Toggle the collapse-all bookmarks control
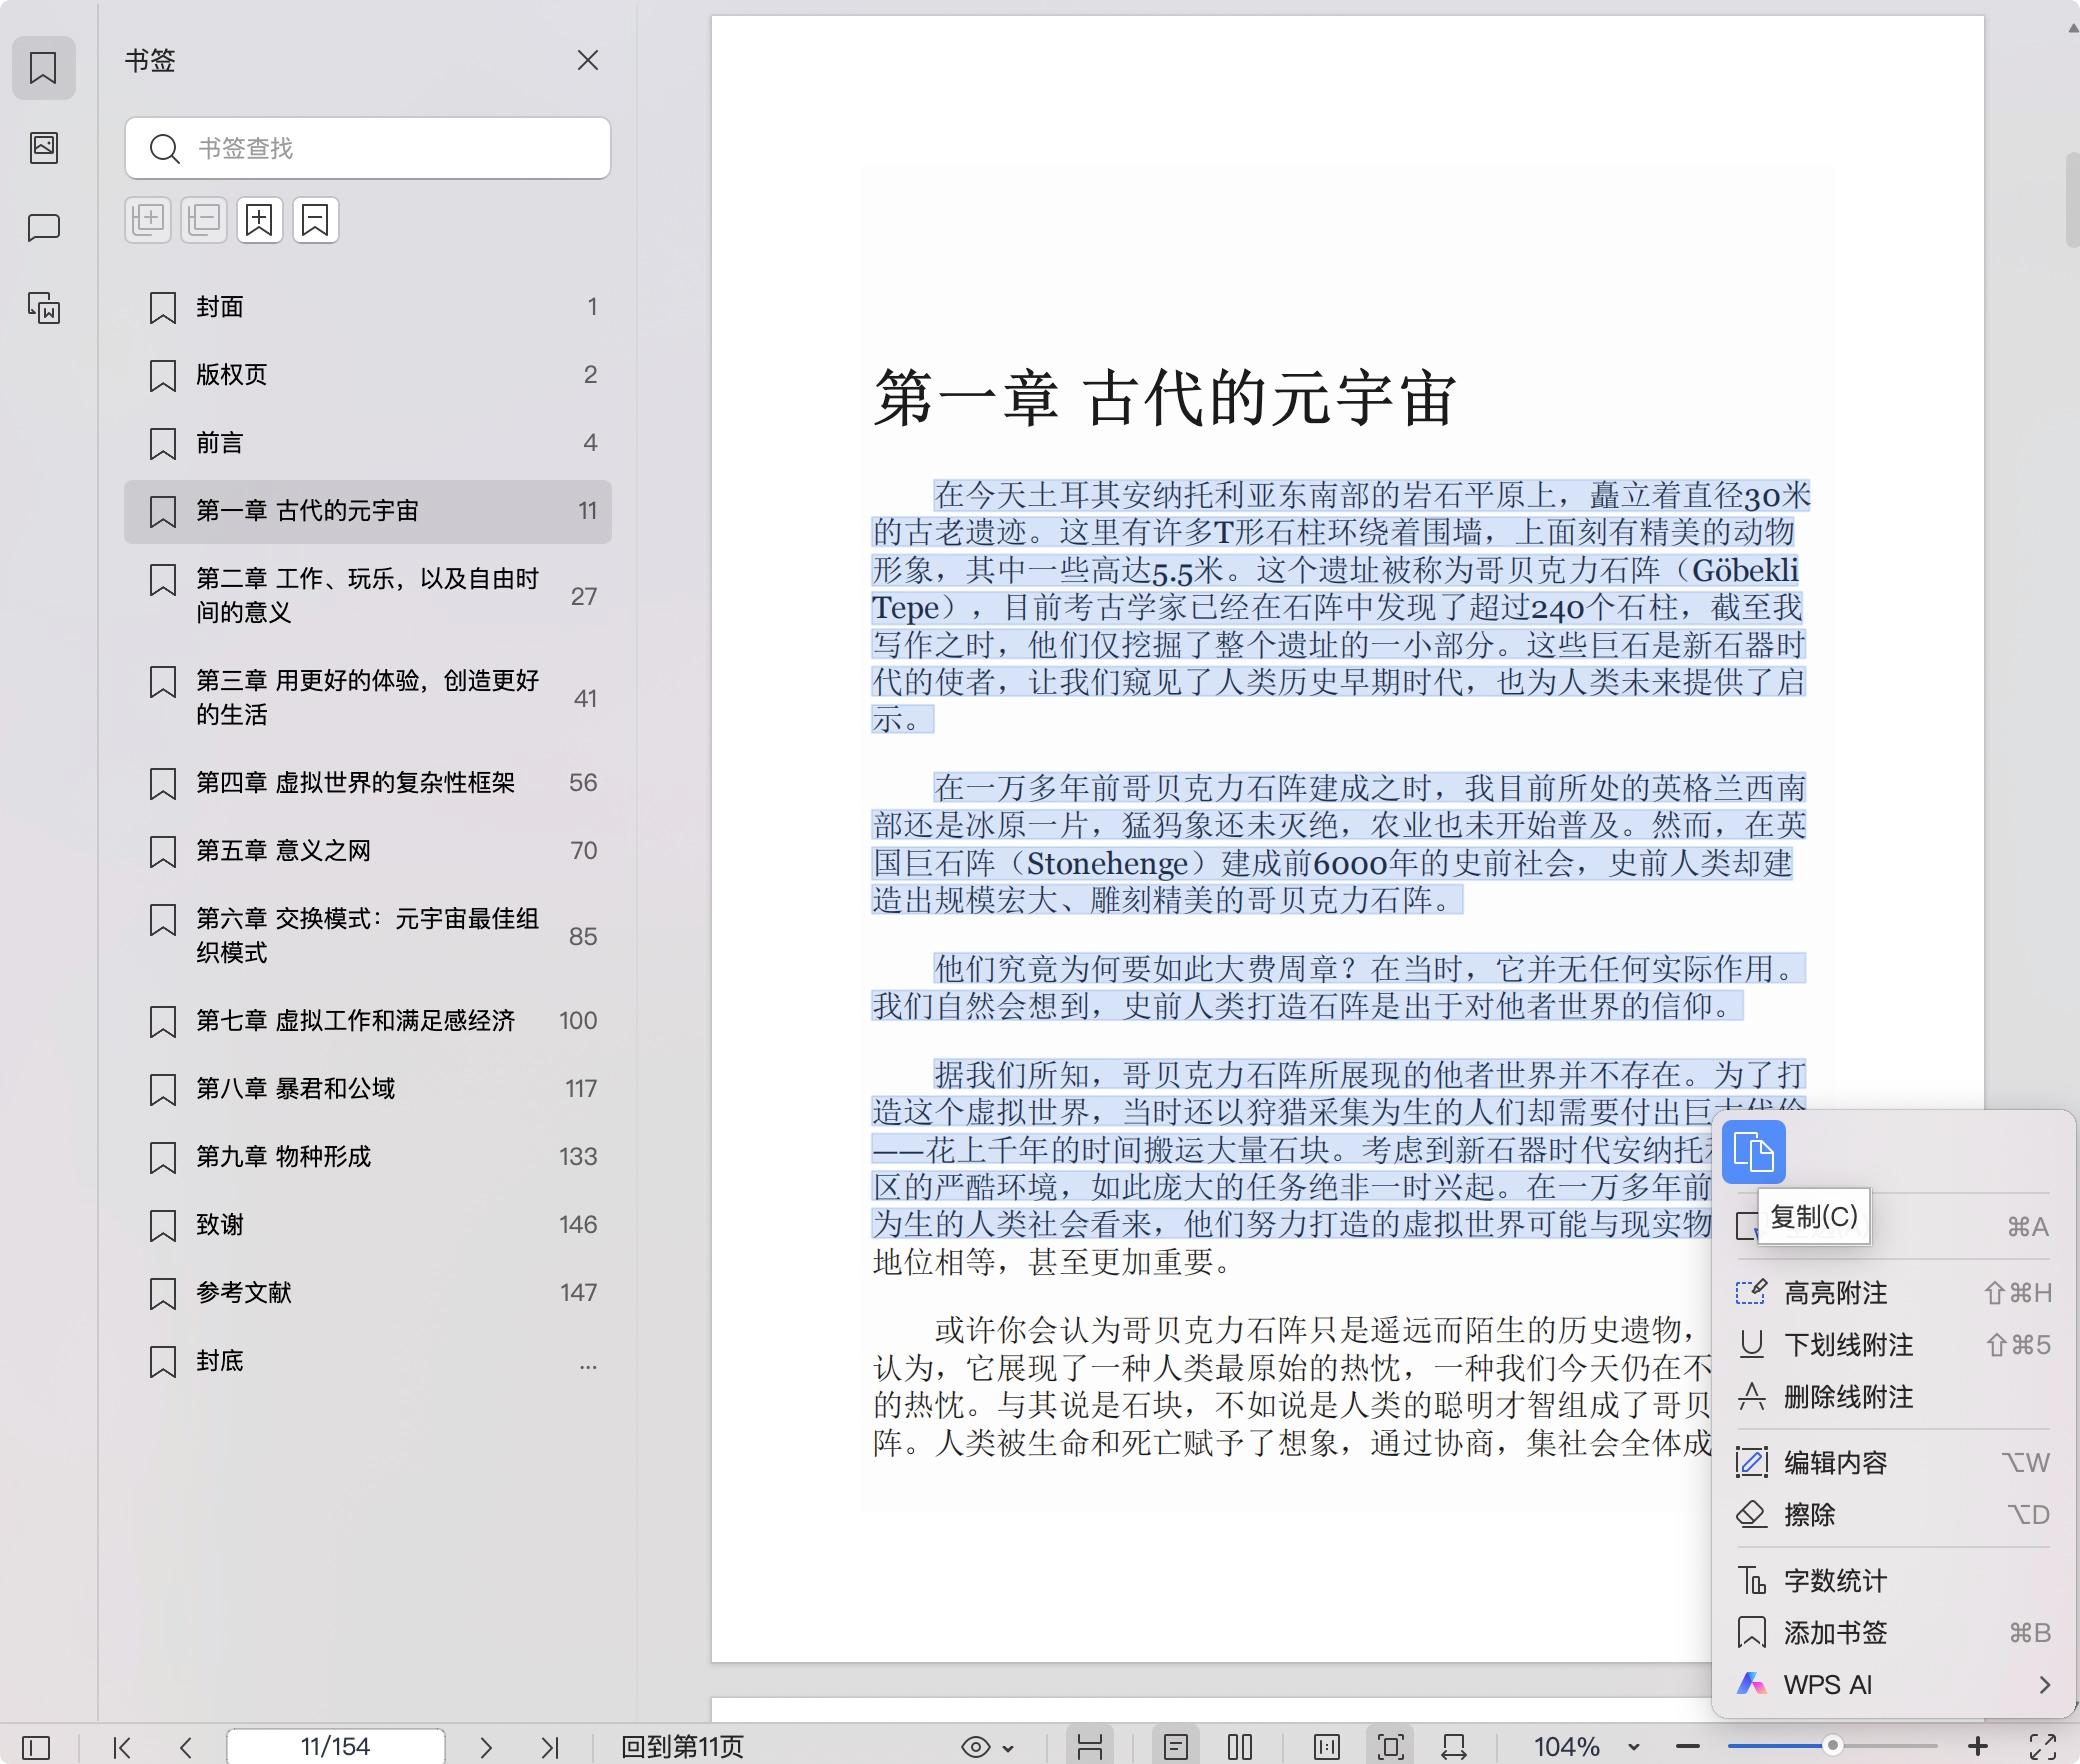The width and height of the screenshot is (2080, 1764). click(204, 219)
